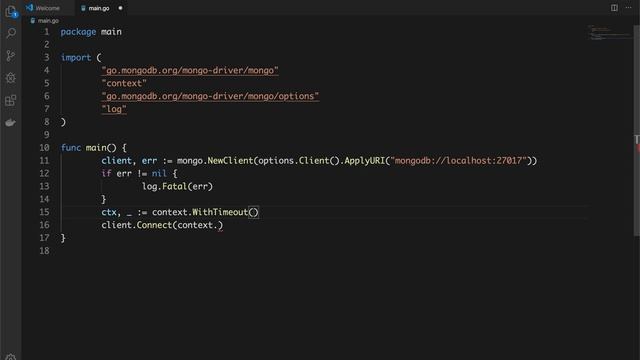640x360 pixels.
Task: Click the "func" keyword on line 10
Action: [x=71, y=148]
